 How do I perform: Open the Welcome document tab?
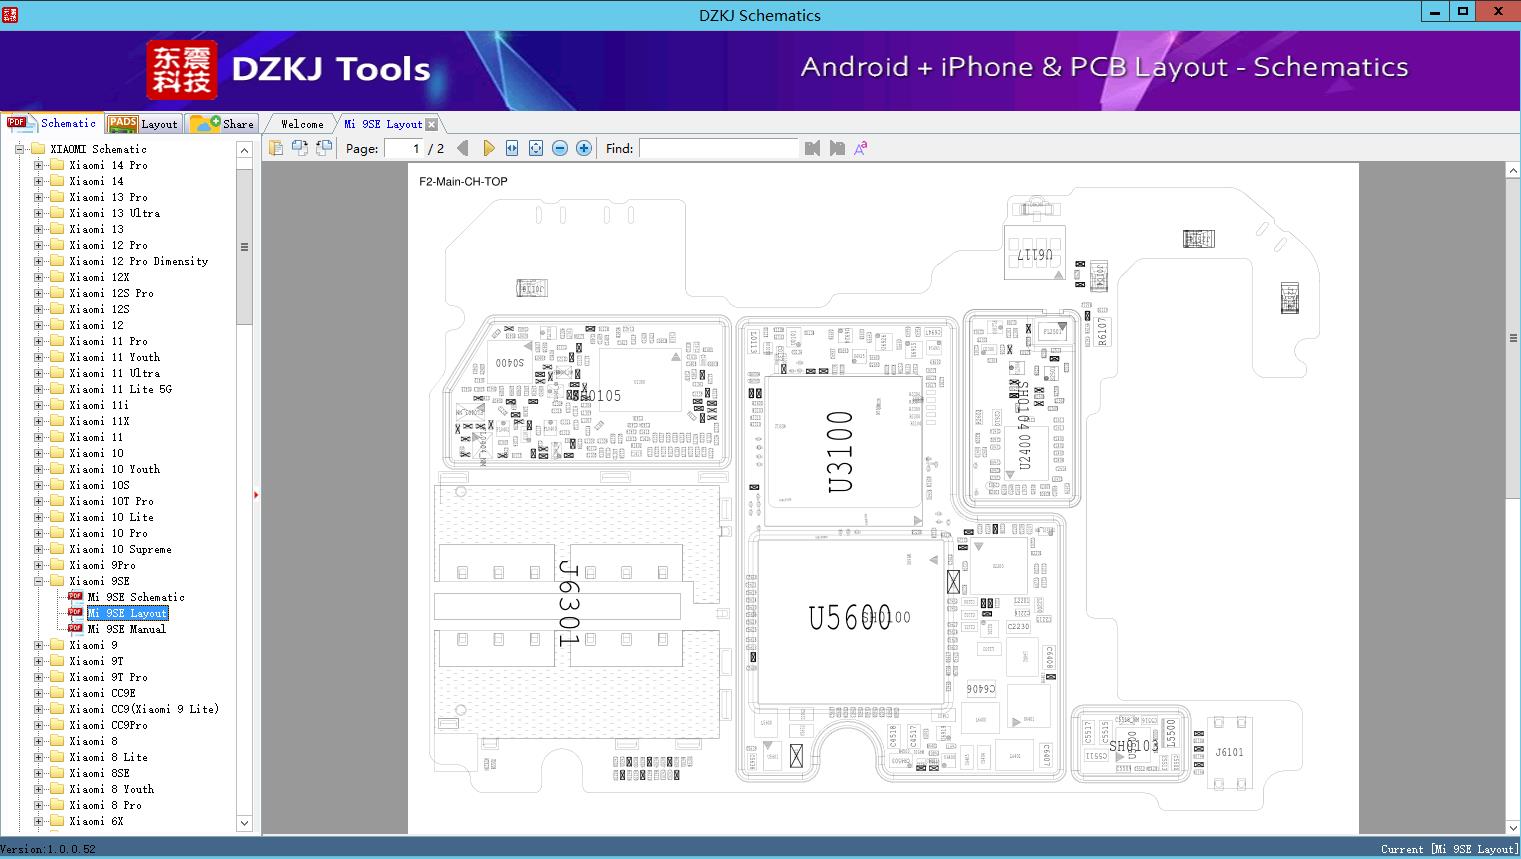click(301, 124)
